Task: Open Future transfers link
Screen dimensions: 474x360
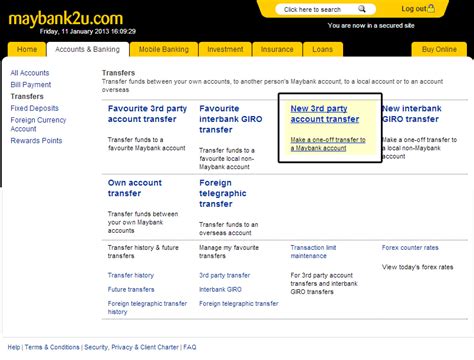Action: [x=131, y=289]
